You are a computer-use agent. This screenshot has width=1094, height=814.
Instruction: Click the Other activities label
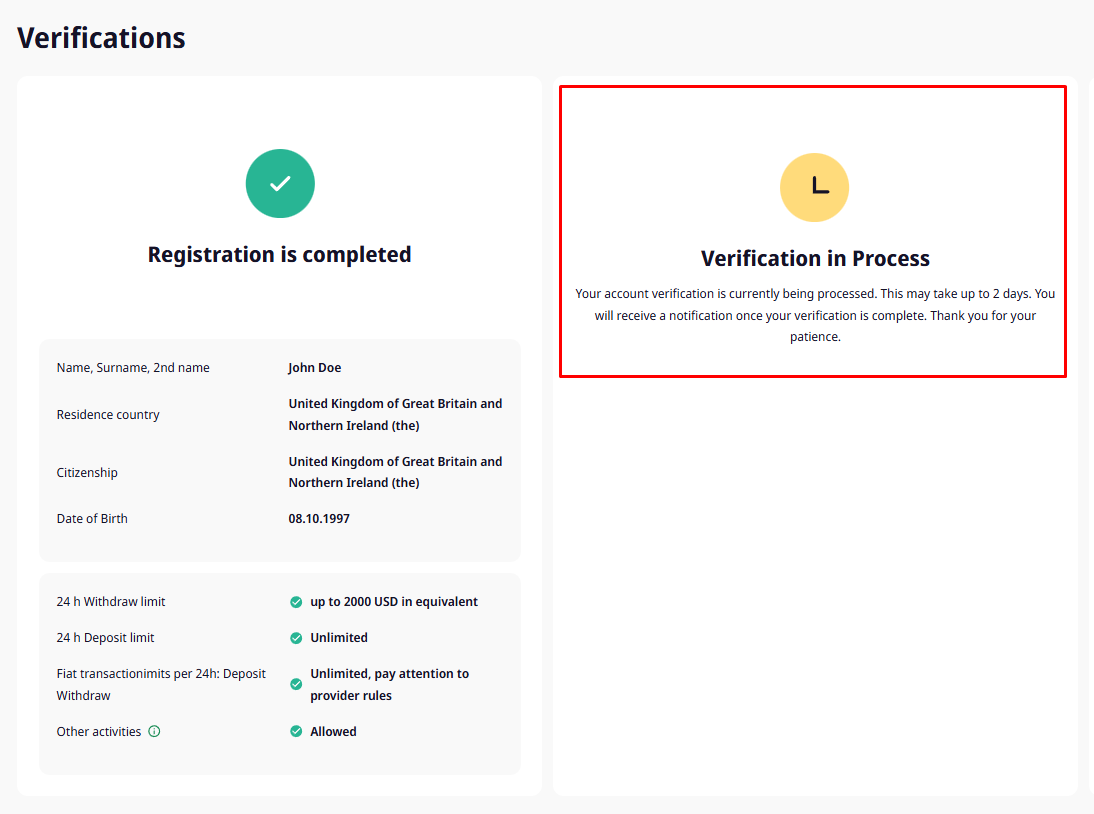[x=98, y=731]
